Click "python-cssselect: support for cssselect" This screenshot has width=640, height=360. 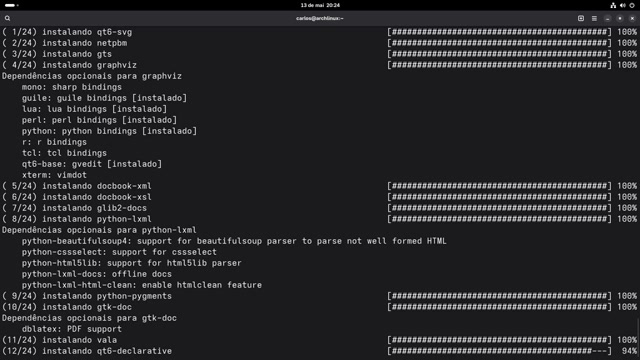[119, 252]
